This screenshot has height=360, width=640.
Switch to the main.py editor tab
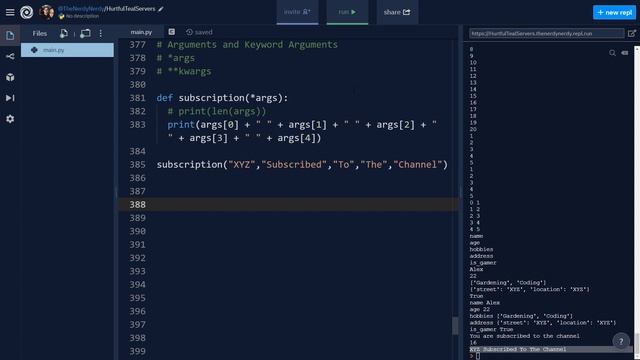(141, 32)
